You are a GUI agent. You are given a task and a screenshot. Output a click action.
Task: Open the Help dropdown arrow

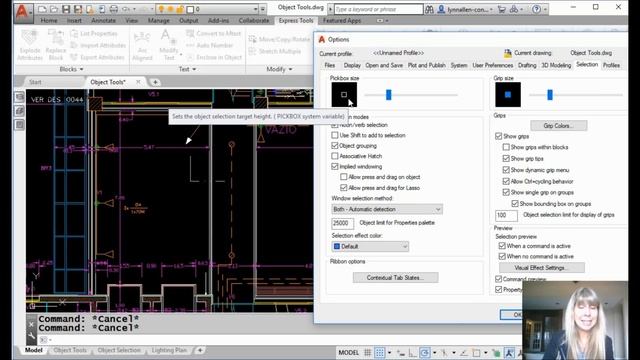[545, 9]
